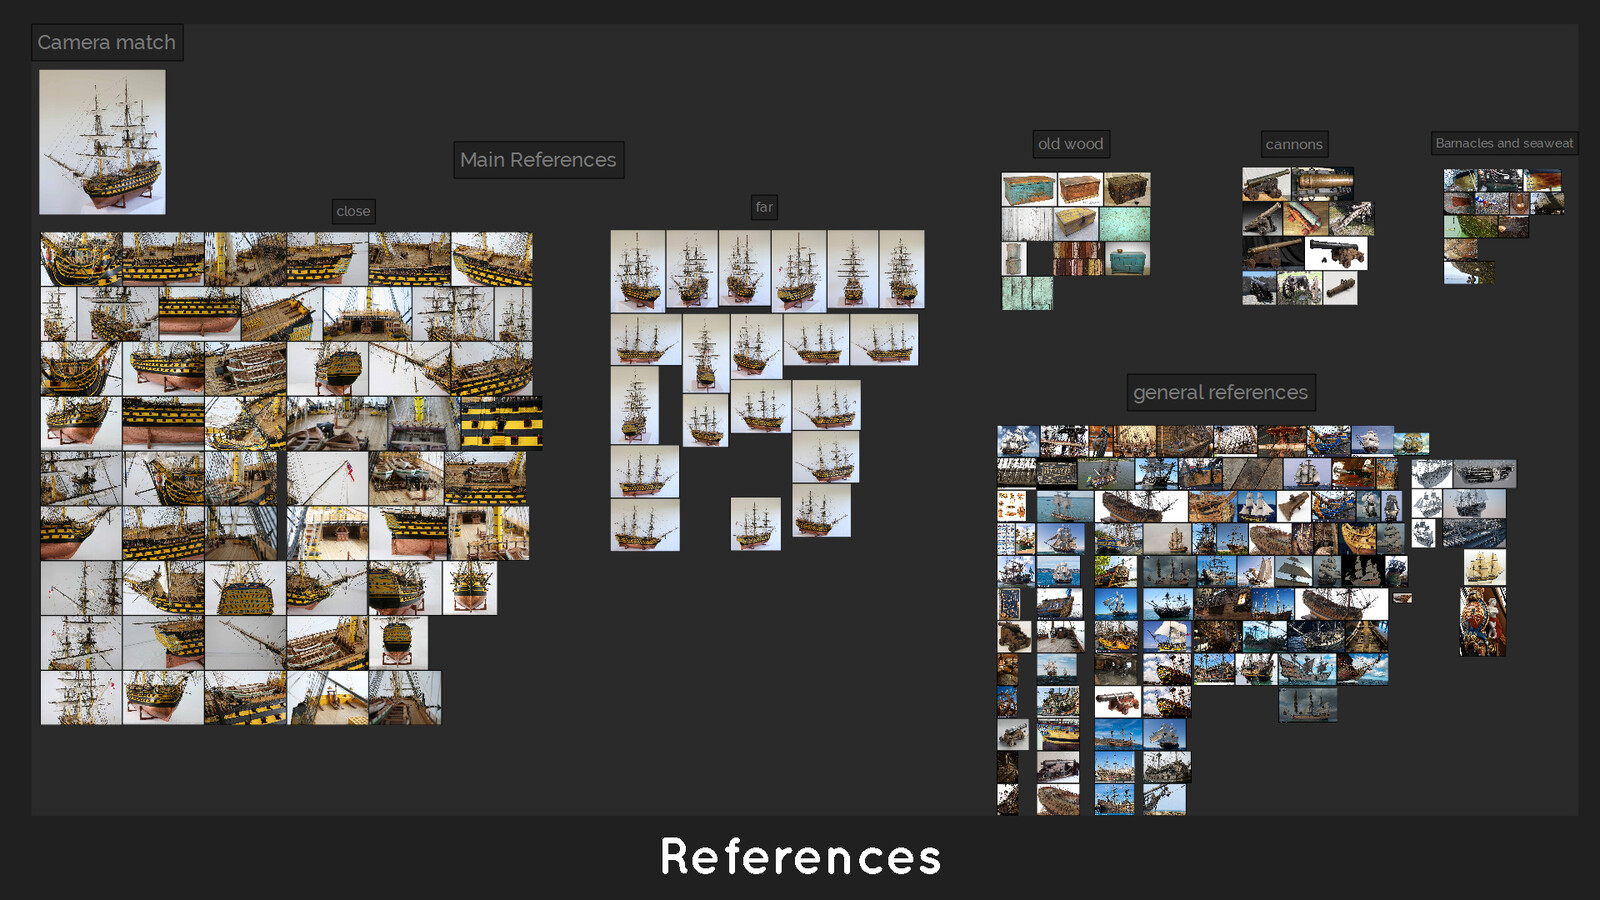1600x900 pixels.
Task: Select the yellow and black striped hull close-up
Action: tap(502, 423)
